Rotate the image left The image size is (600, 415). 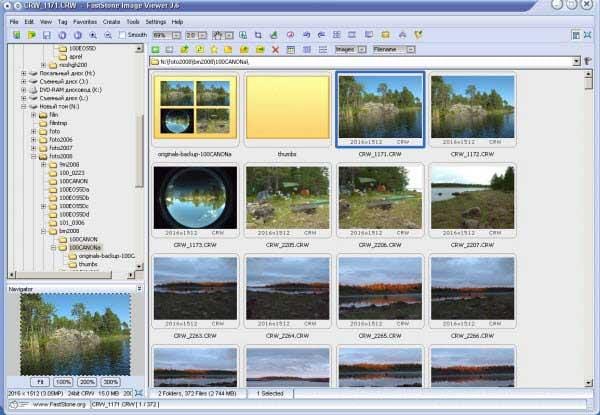306,35
